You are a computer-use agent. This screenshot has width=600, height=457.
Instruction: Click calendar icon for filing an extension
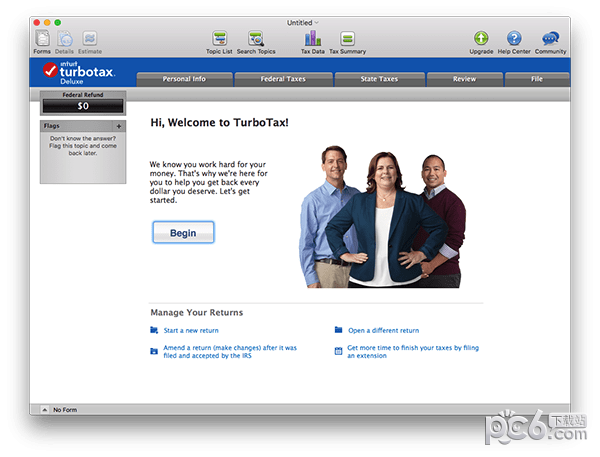[338, 351]
